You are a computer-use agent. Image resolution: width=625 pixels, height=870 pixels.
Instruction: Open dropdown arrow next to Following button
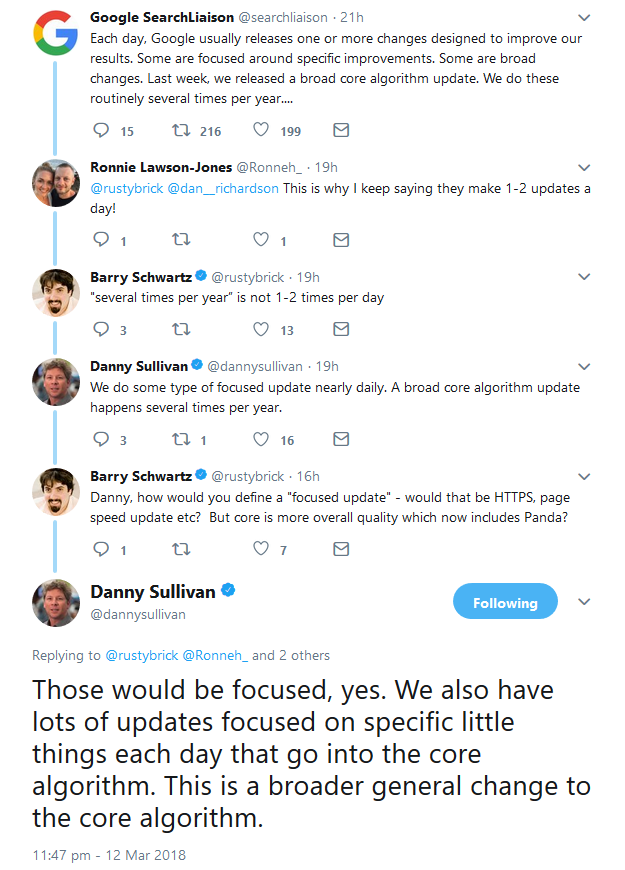[585, 602]
